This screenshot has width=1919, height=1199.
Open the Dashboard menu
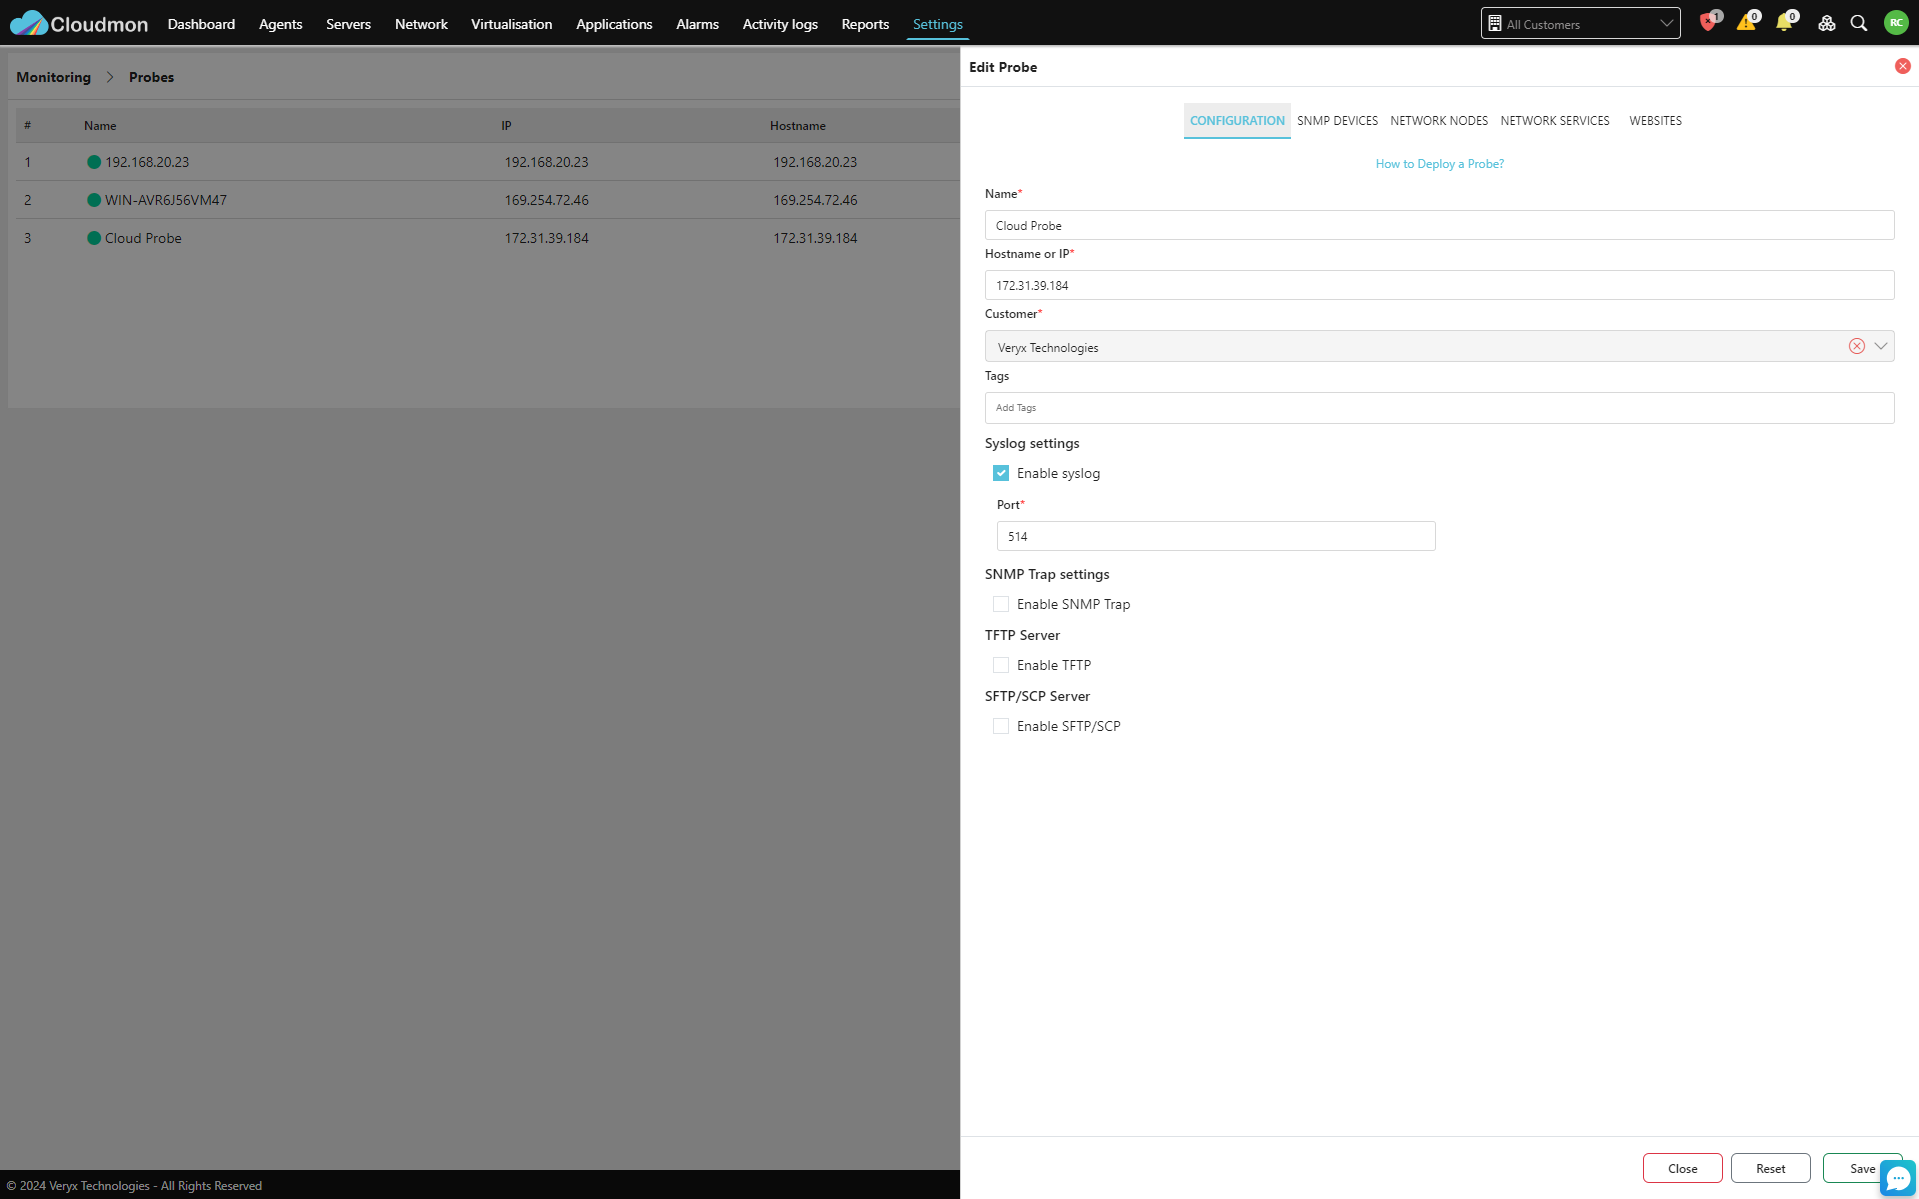[201, 24]
